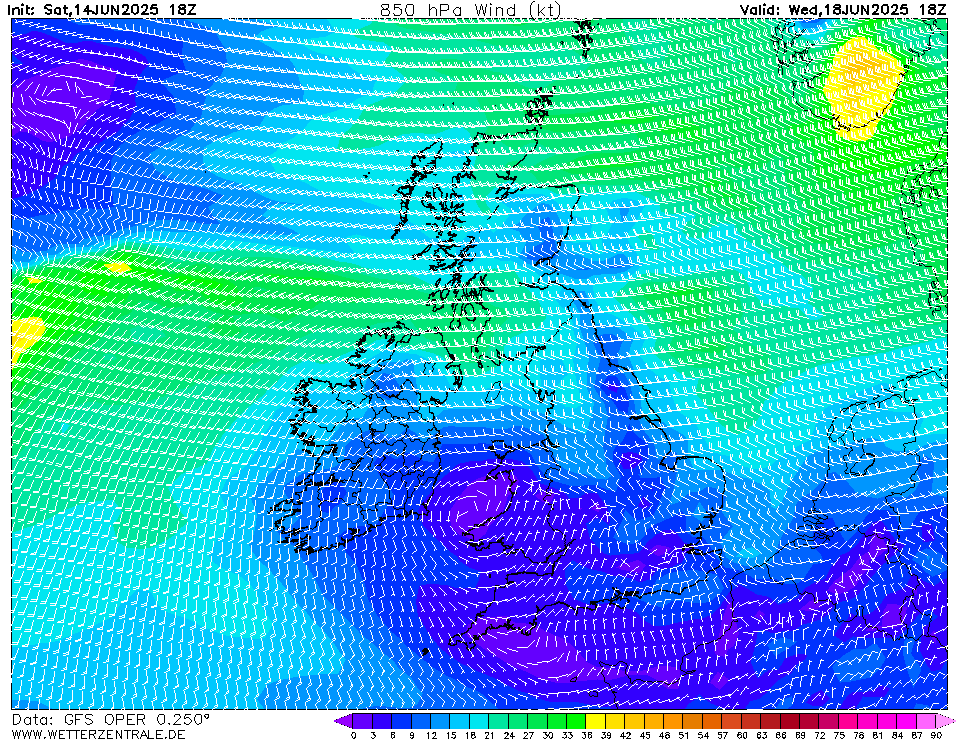
Task: Click the light blue 12–15 kt legend swatch
Action: 440,721
